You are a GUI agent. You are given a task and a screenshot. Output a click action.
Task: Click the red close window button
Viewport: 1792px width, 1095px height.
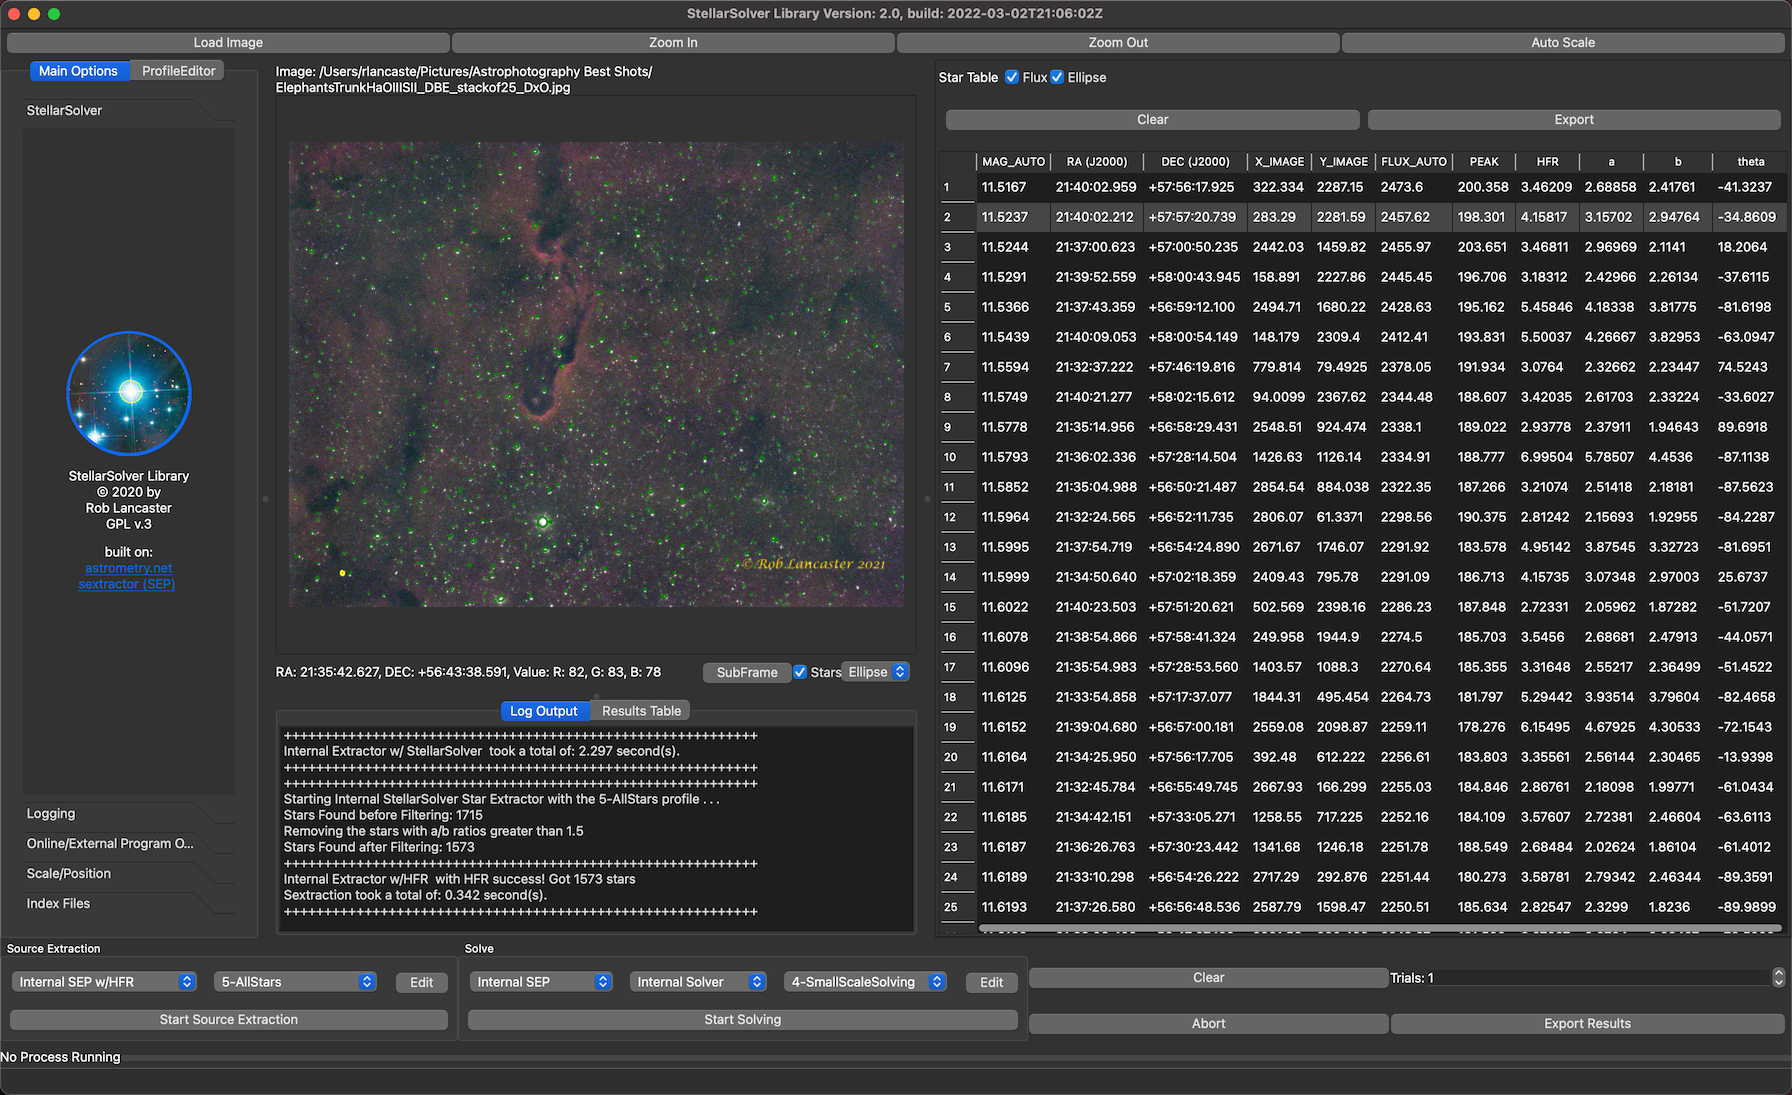[14, 14]
